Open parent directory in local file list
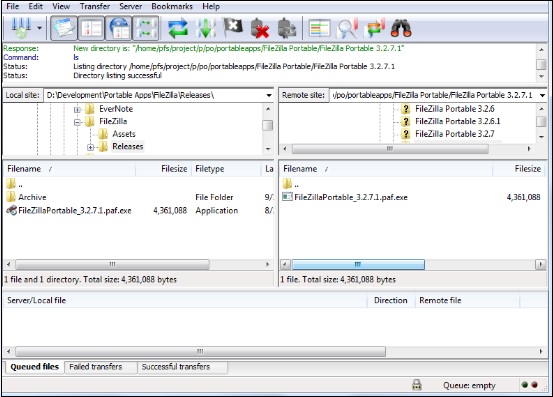The width and height of the screenshot is (553, 397). (14, 184)
